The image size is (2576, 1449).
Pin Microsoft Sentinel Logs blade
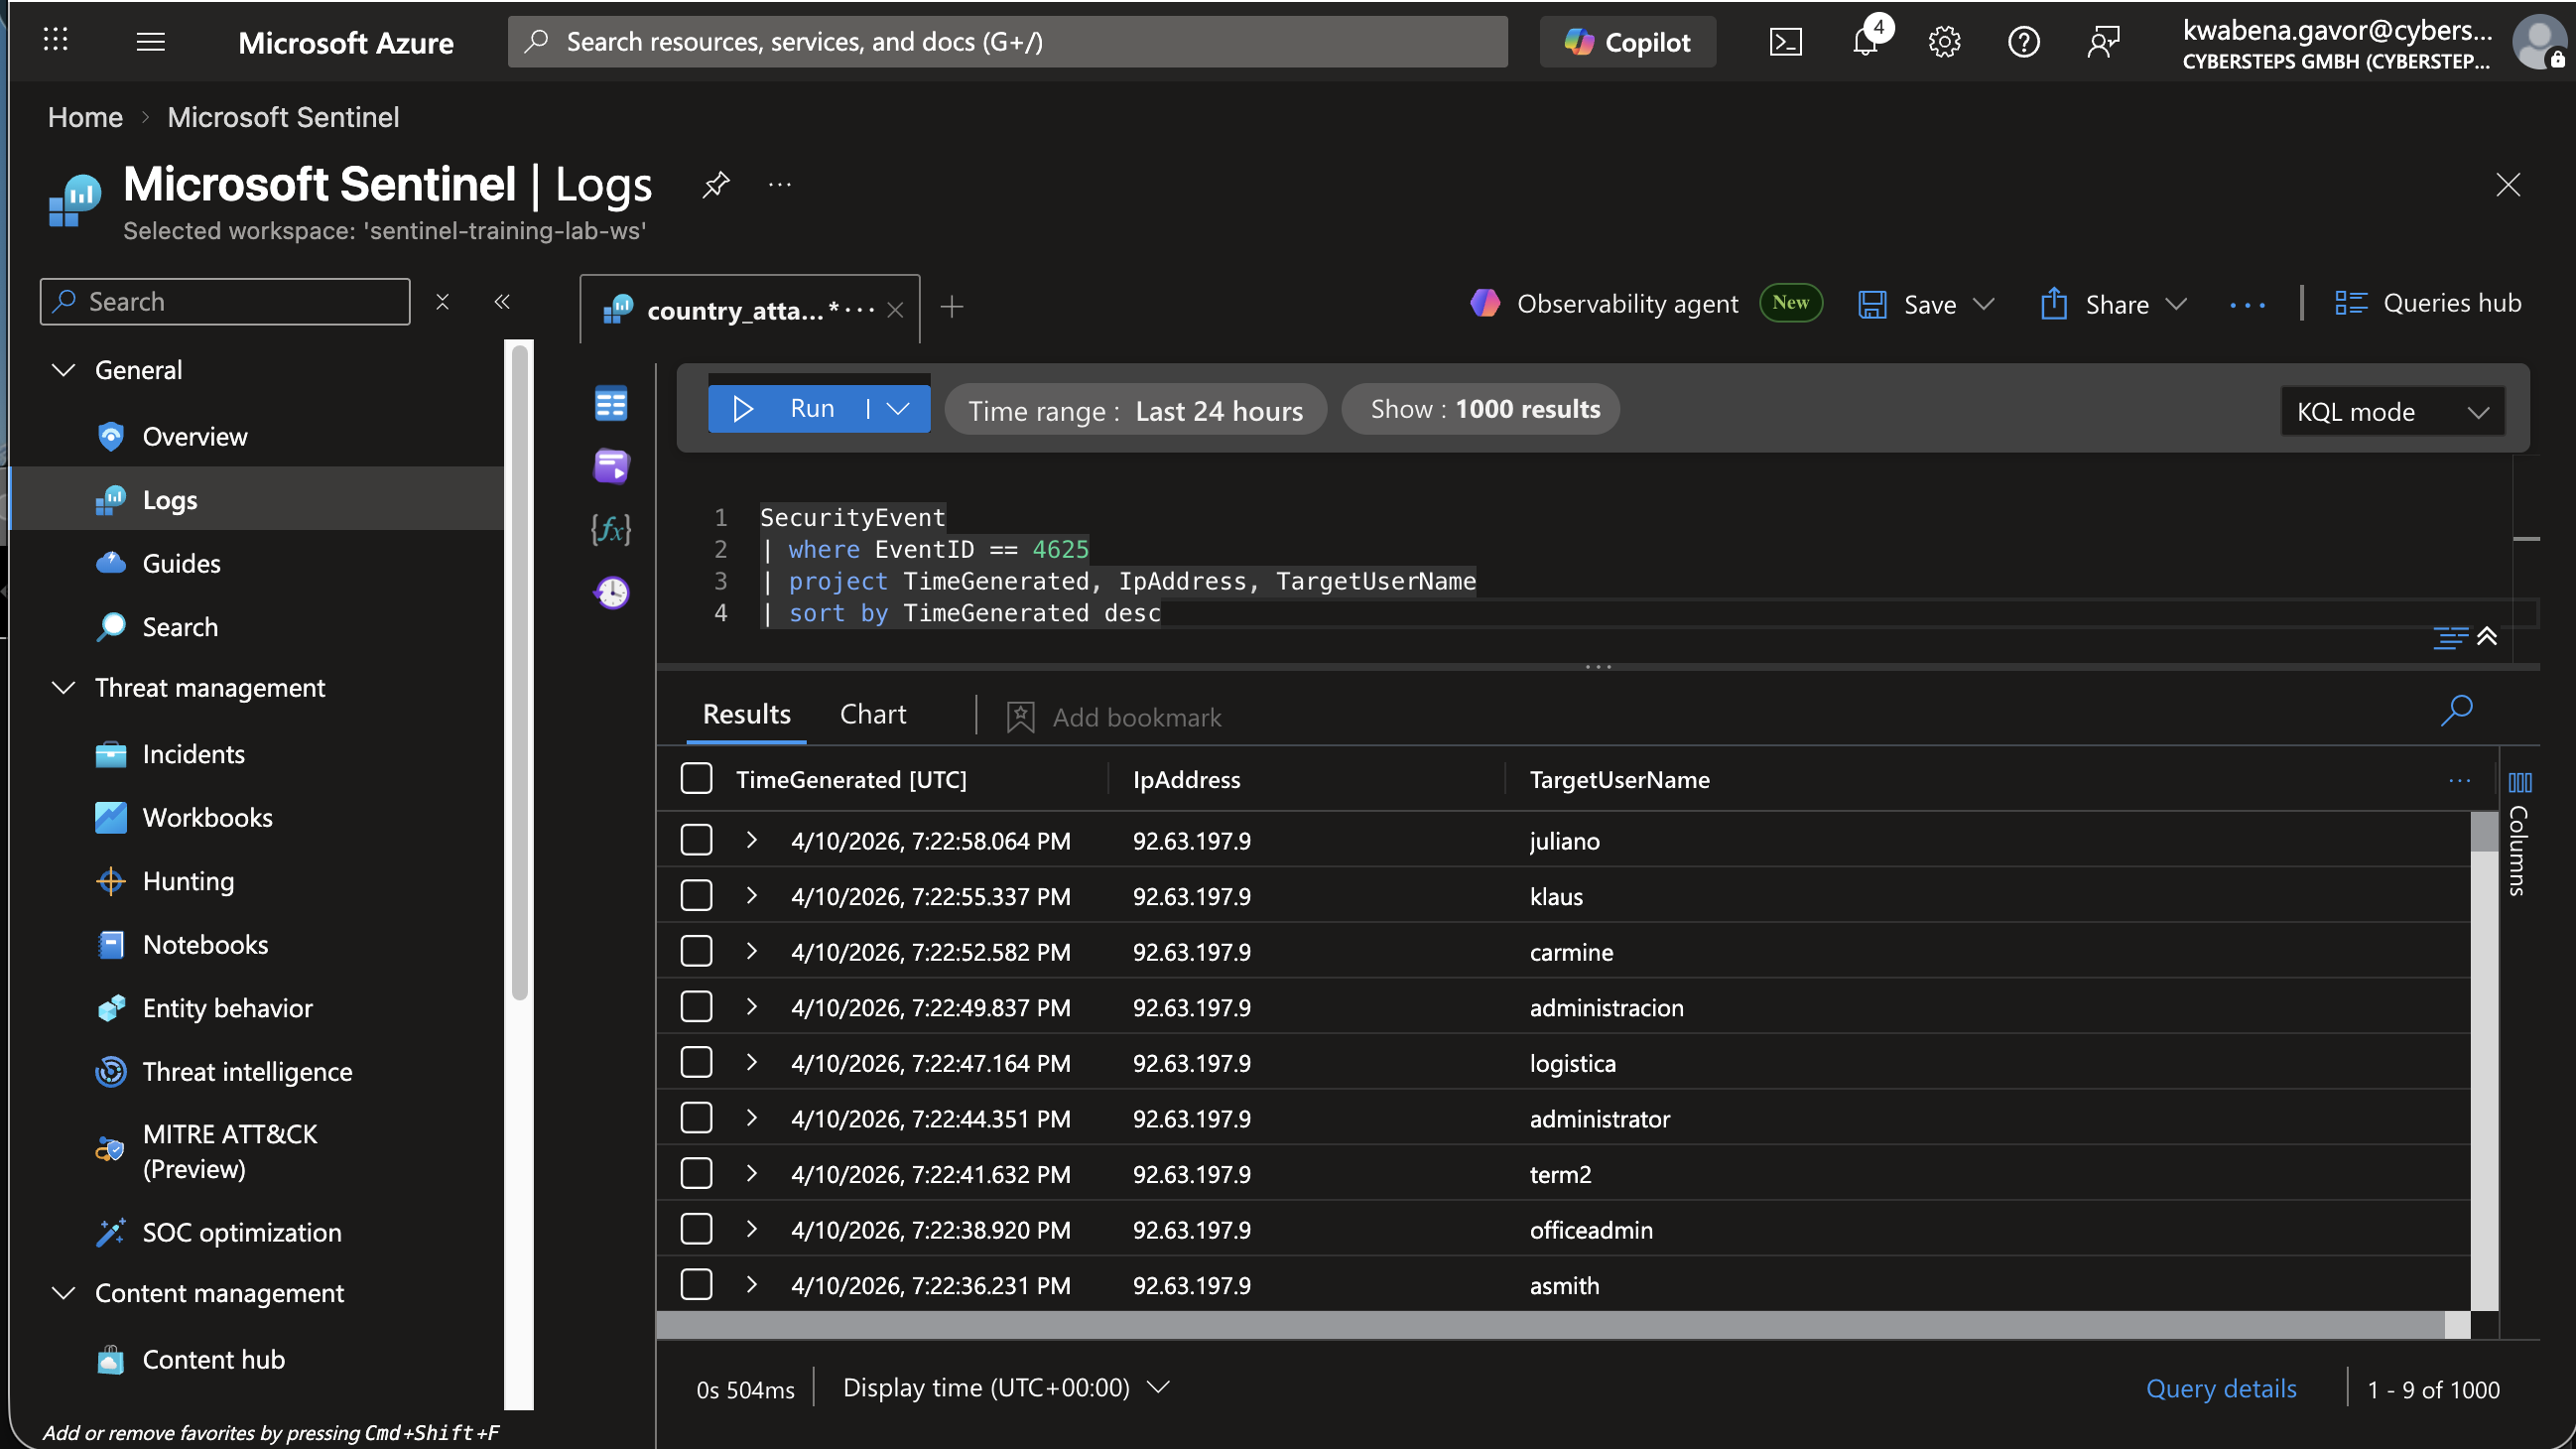(x=716, y=184)
